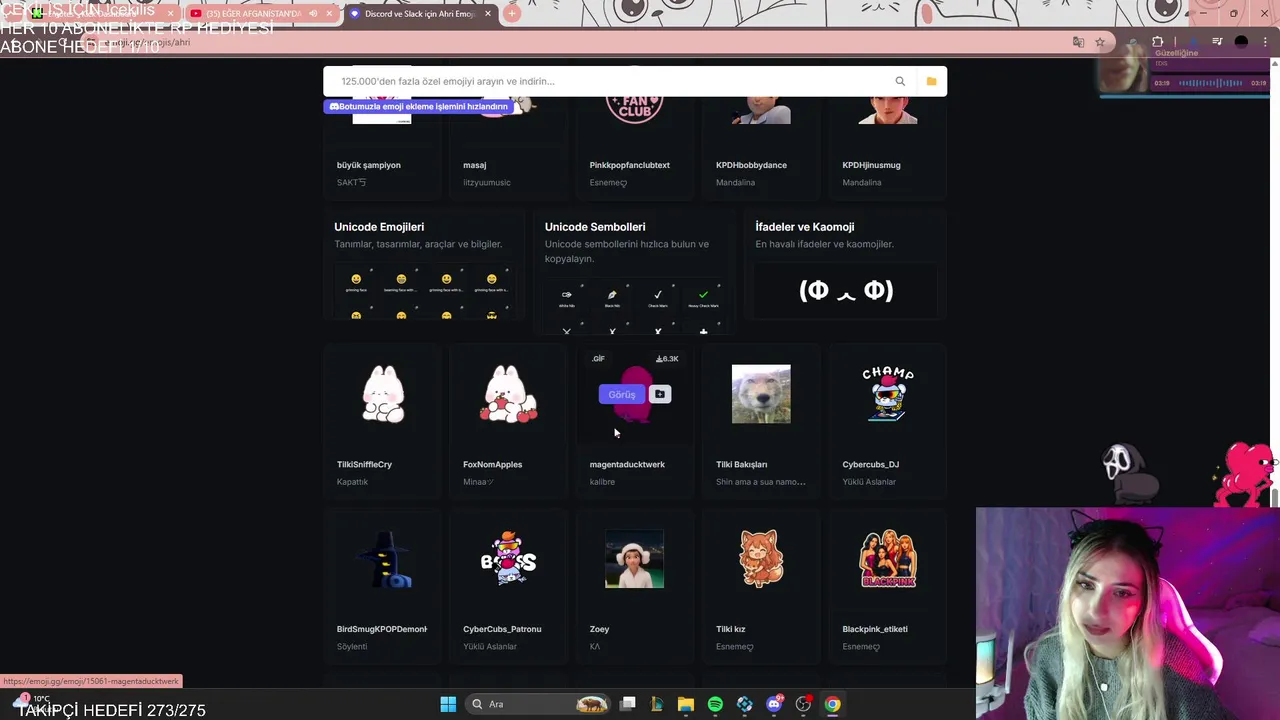Click the kaomoji face (Φ ︵ Φ) preview
The height and width of the screenshot is (720, 1280).
(845, 290)
